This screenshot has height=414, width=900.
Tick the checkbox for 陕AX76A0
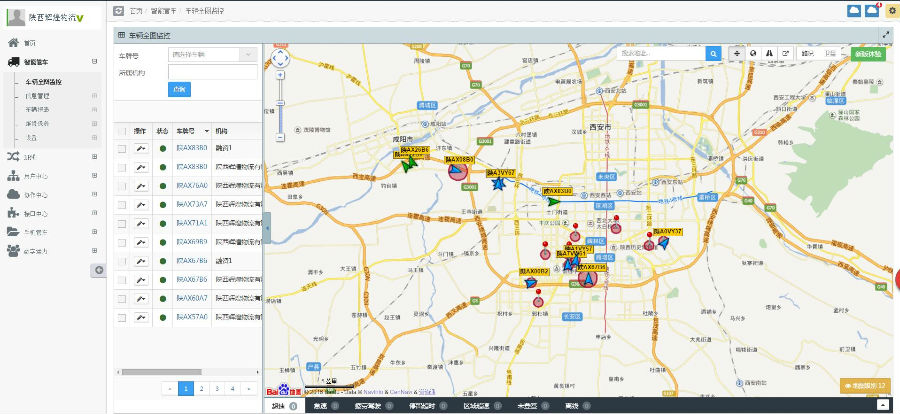(122, 186)
